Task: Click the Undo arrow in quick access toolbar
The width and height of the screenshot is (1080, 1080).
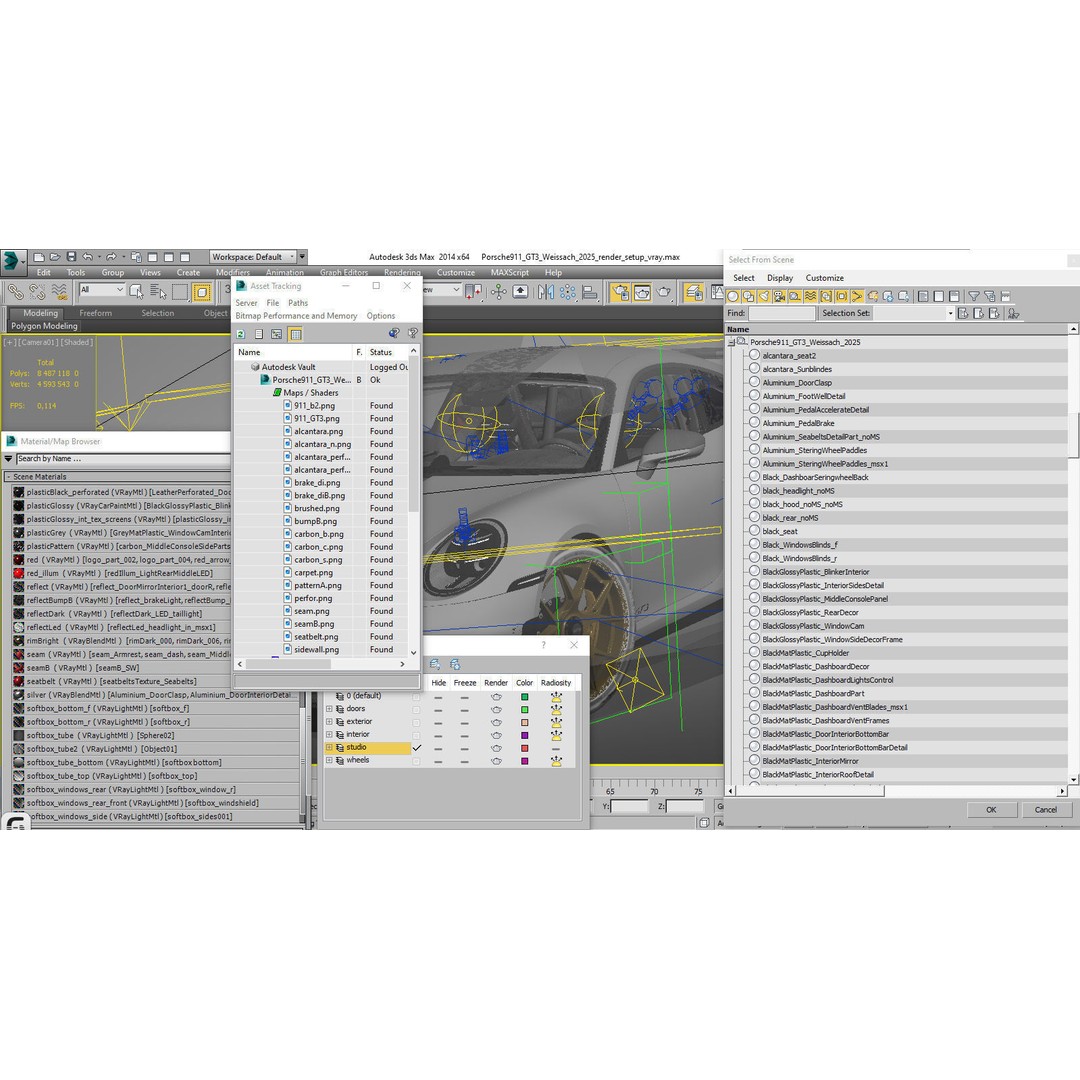Action: pyautogui.click(x=87, y=257)
